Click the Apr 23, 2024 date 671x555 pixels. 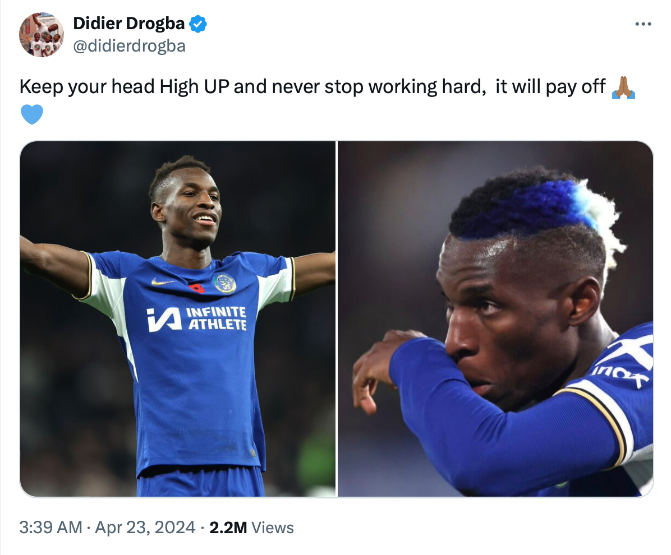point(145,527)
